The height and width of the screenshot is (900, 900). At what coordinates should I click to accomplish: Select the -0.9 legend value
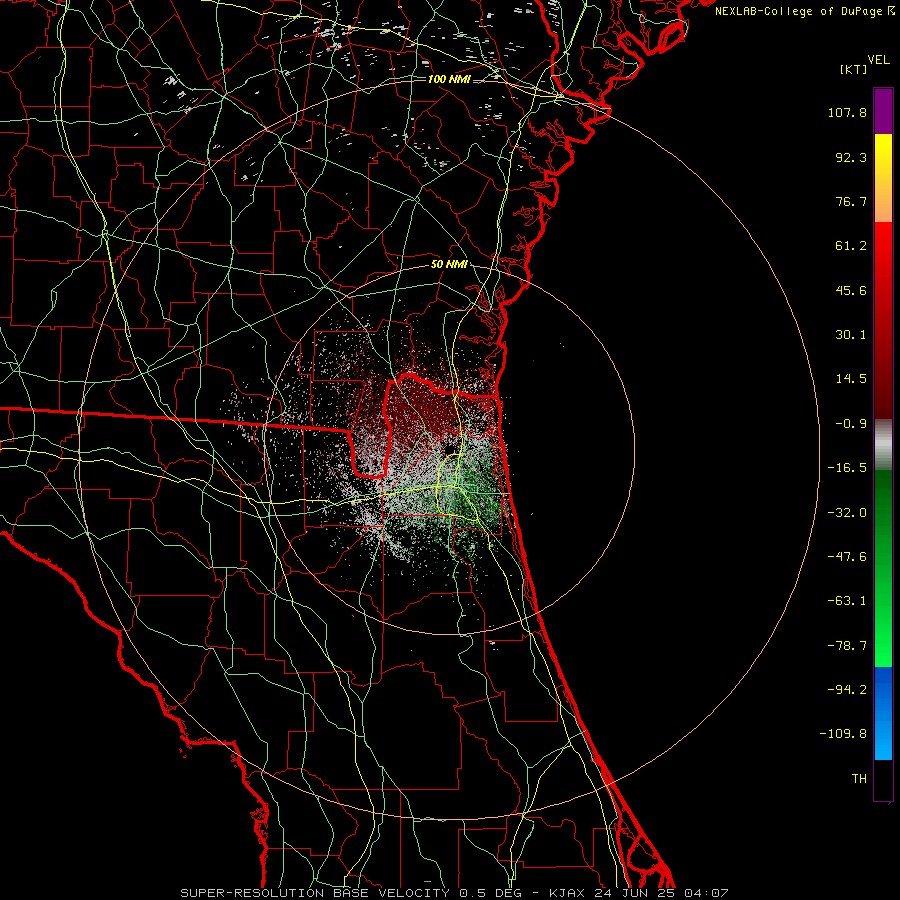851,424
